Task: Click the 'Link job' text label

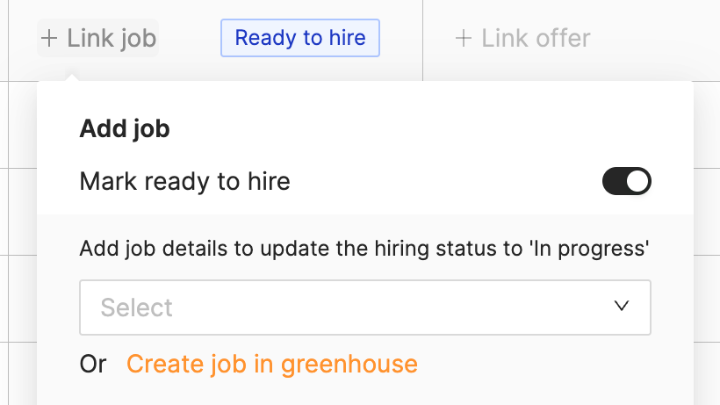Action: pyautogui.click(x=111, y=39)
